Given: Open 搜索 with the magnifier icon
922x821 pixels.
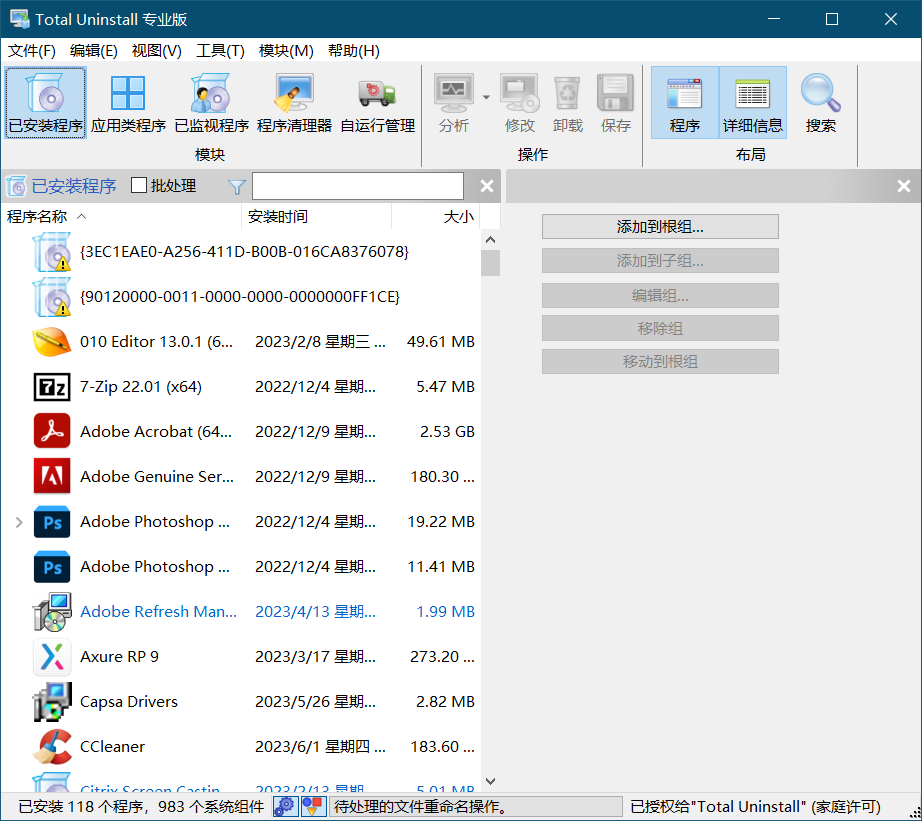Looking at the screenshot, I should (x=820, y=102).
